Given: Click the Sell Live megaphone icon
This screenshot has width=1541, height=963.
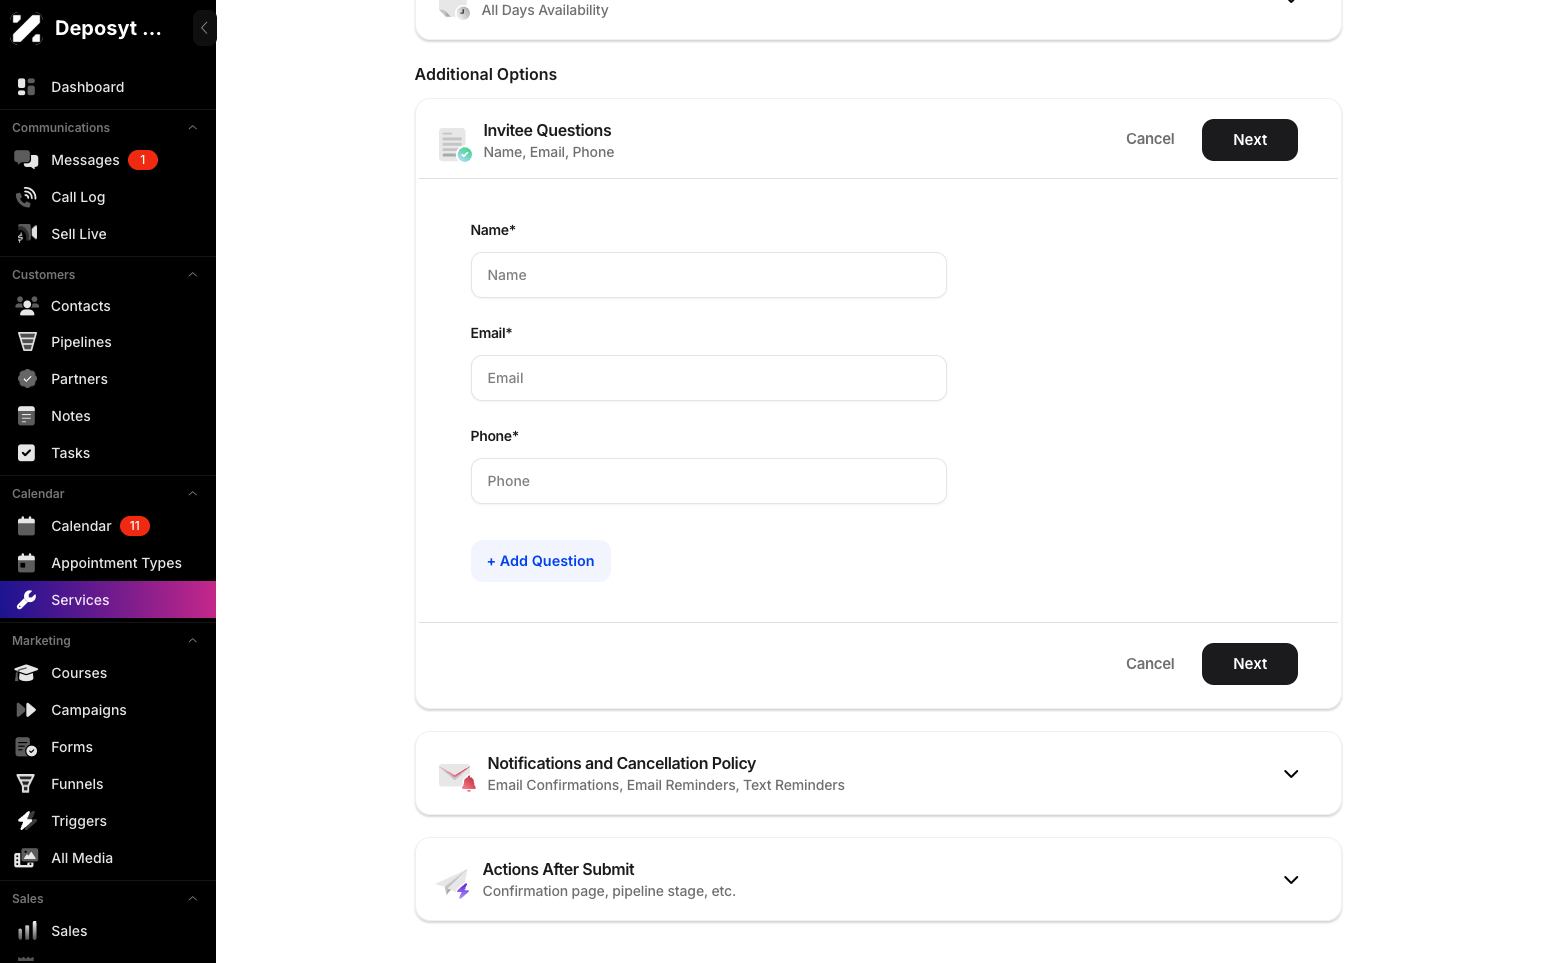Looking at the screenshot, I should coord(27,234).
